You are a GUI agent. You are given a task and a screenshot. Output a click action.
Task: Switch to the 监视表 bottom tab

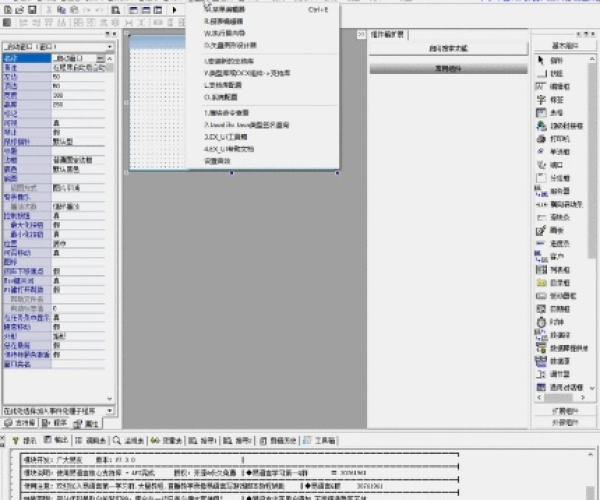pyautogui.click(x=129, y=441)
